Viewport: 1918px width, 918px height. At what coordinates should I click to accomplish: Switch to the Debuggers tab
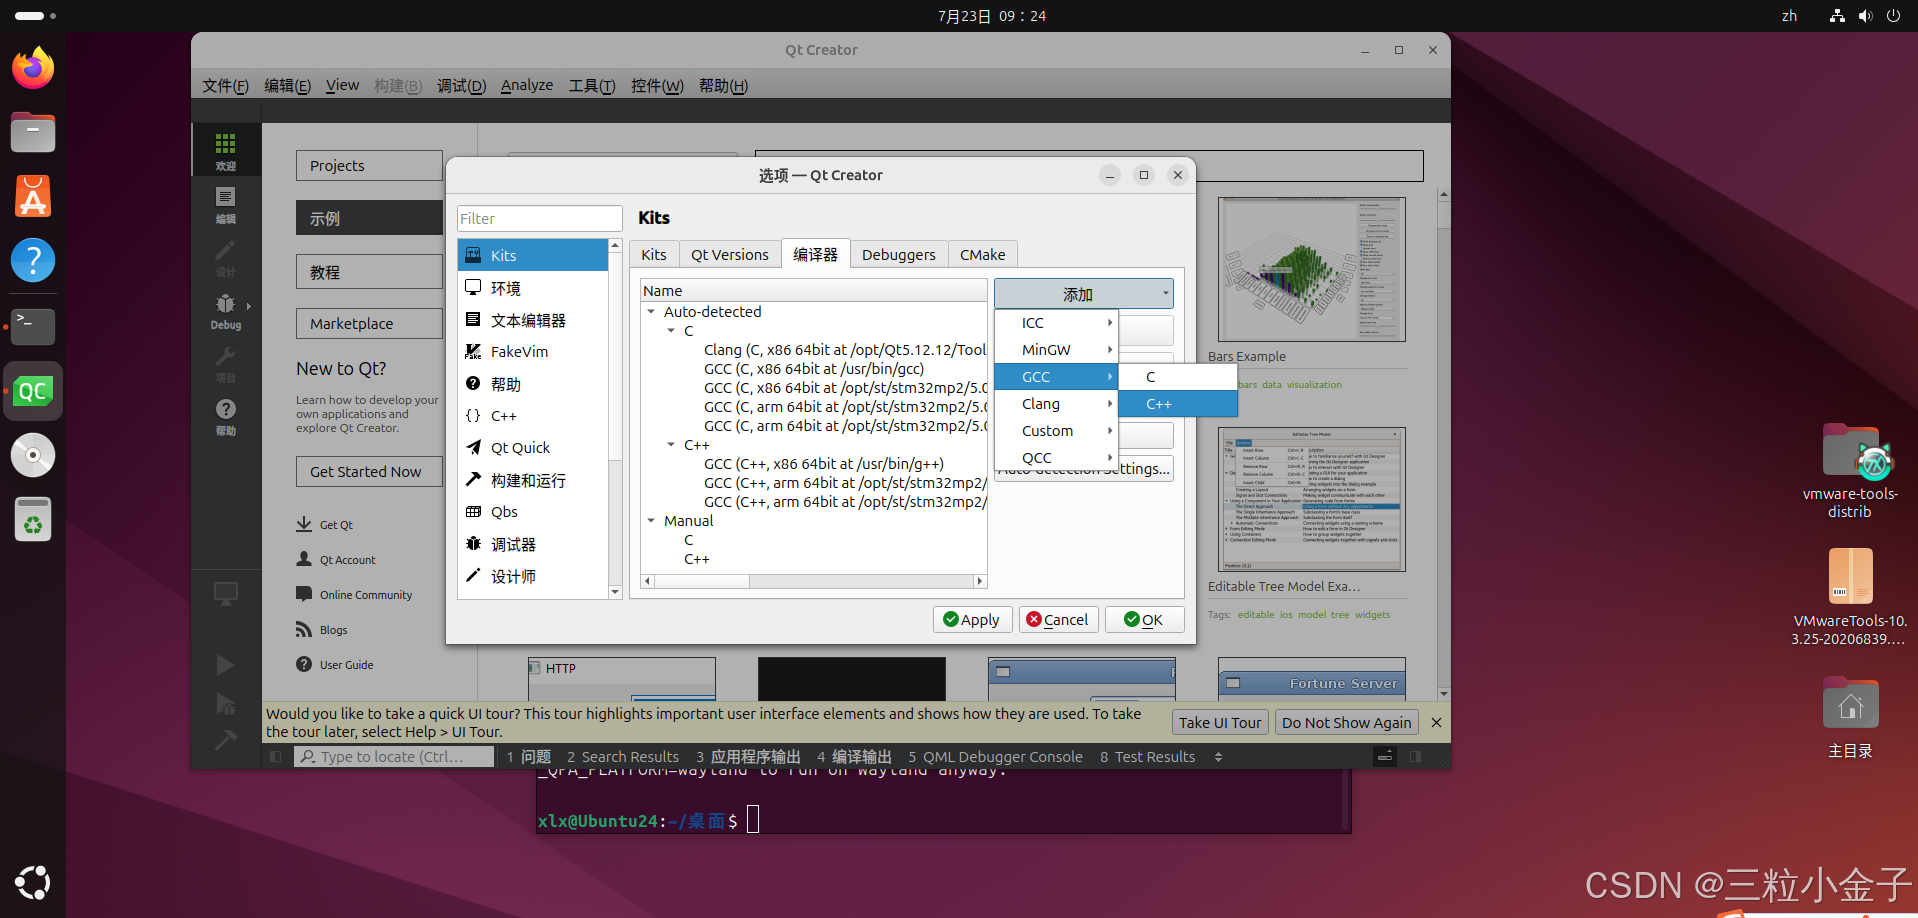[899, 255]
